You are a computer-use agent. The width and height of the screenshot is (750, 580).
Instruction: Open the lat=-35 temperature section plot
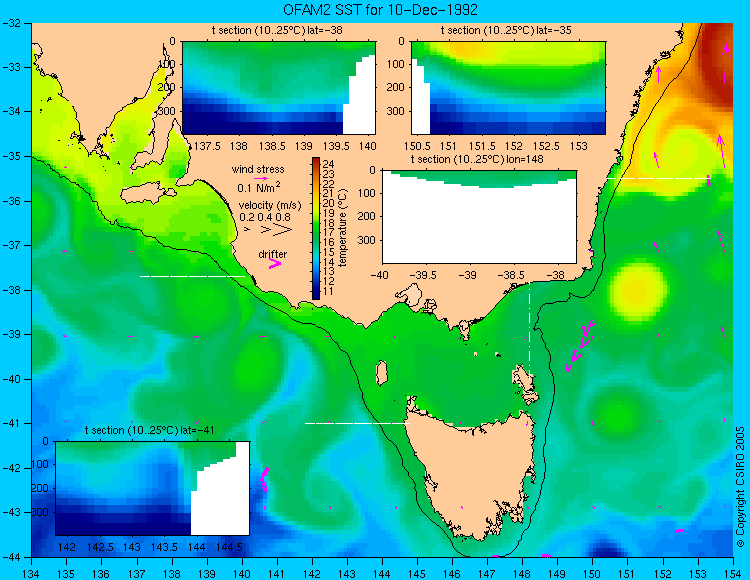click(508, 88)
